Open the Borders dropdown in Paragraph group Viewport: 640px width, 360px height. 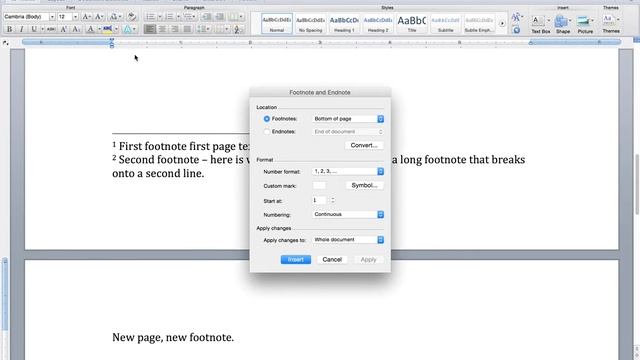coord(222,29)
